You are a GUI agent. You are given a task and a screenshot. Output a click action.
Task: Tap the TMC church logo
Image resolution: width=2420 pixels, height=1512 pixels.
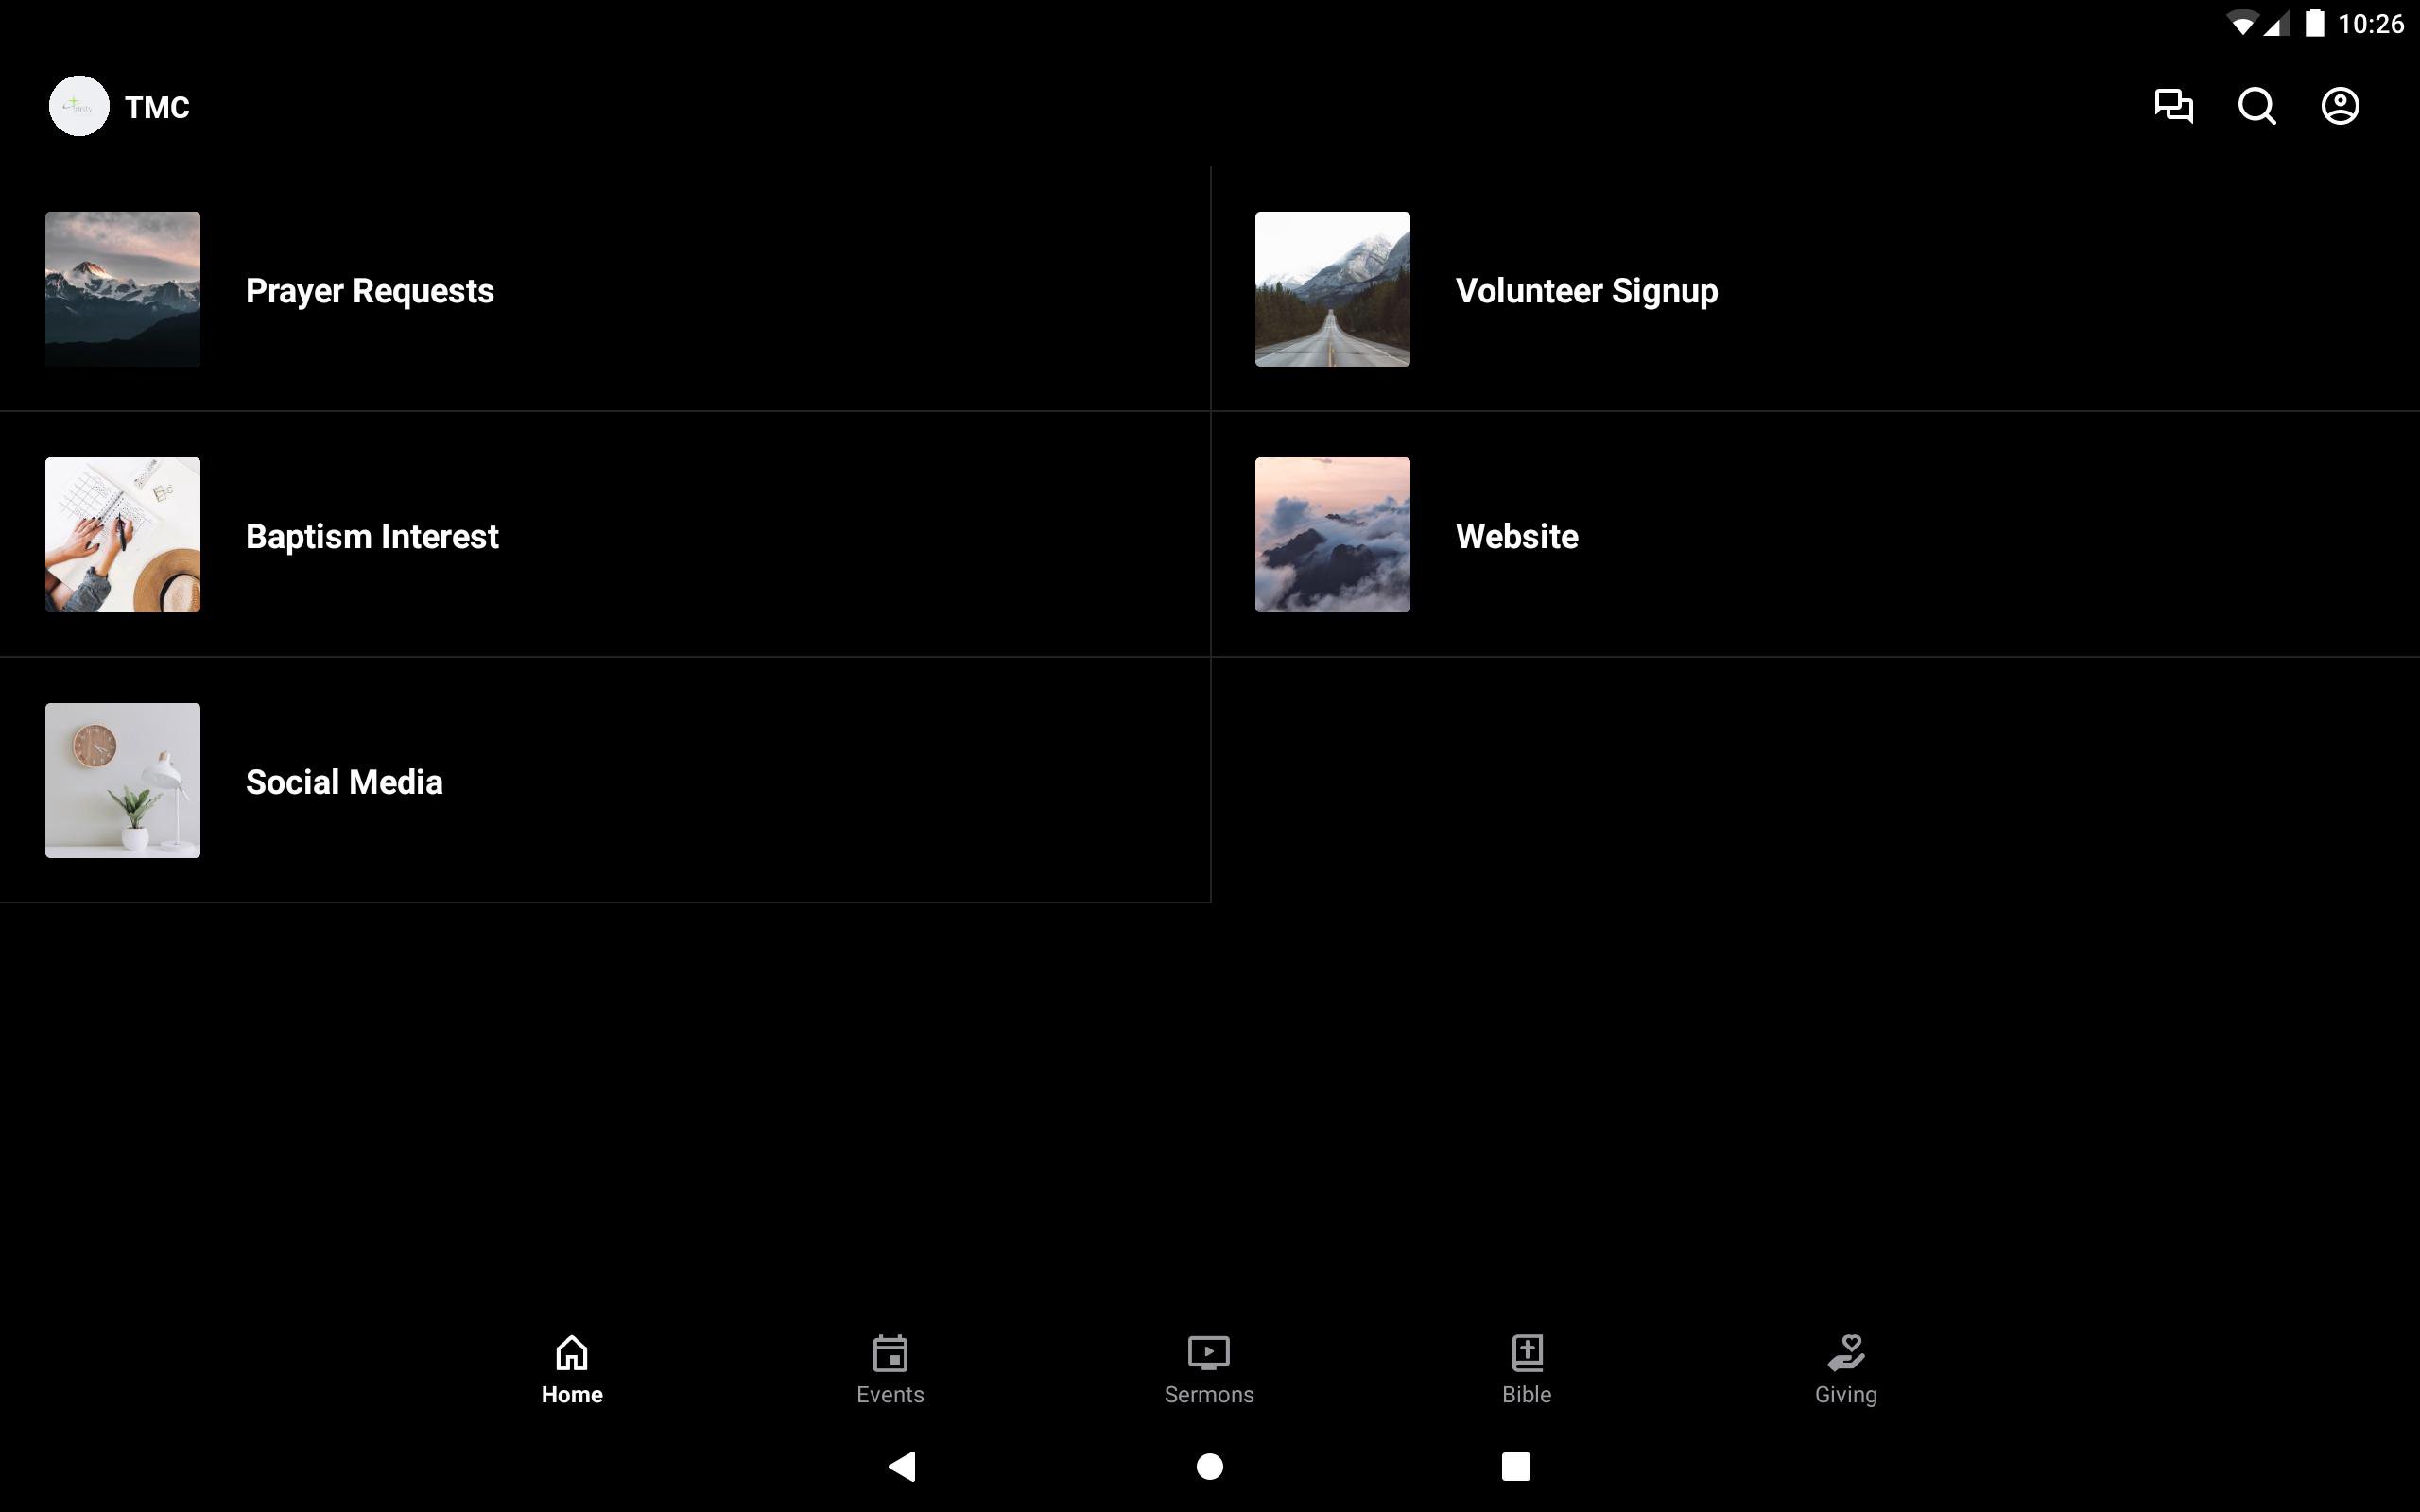pyautogui.click(x=79, y=106)
